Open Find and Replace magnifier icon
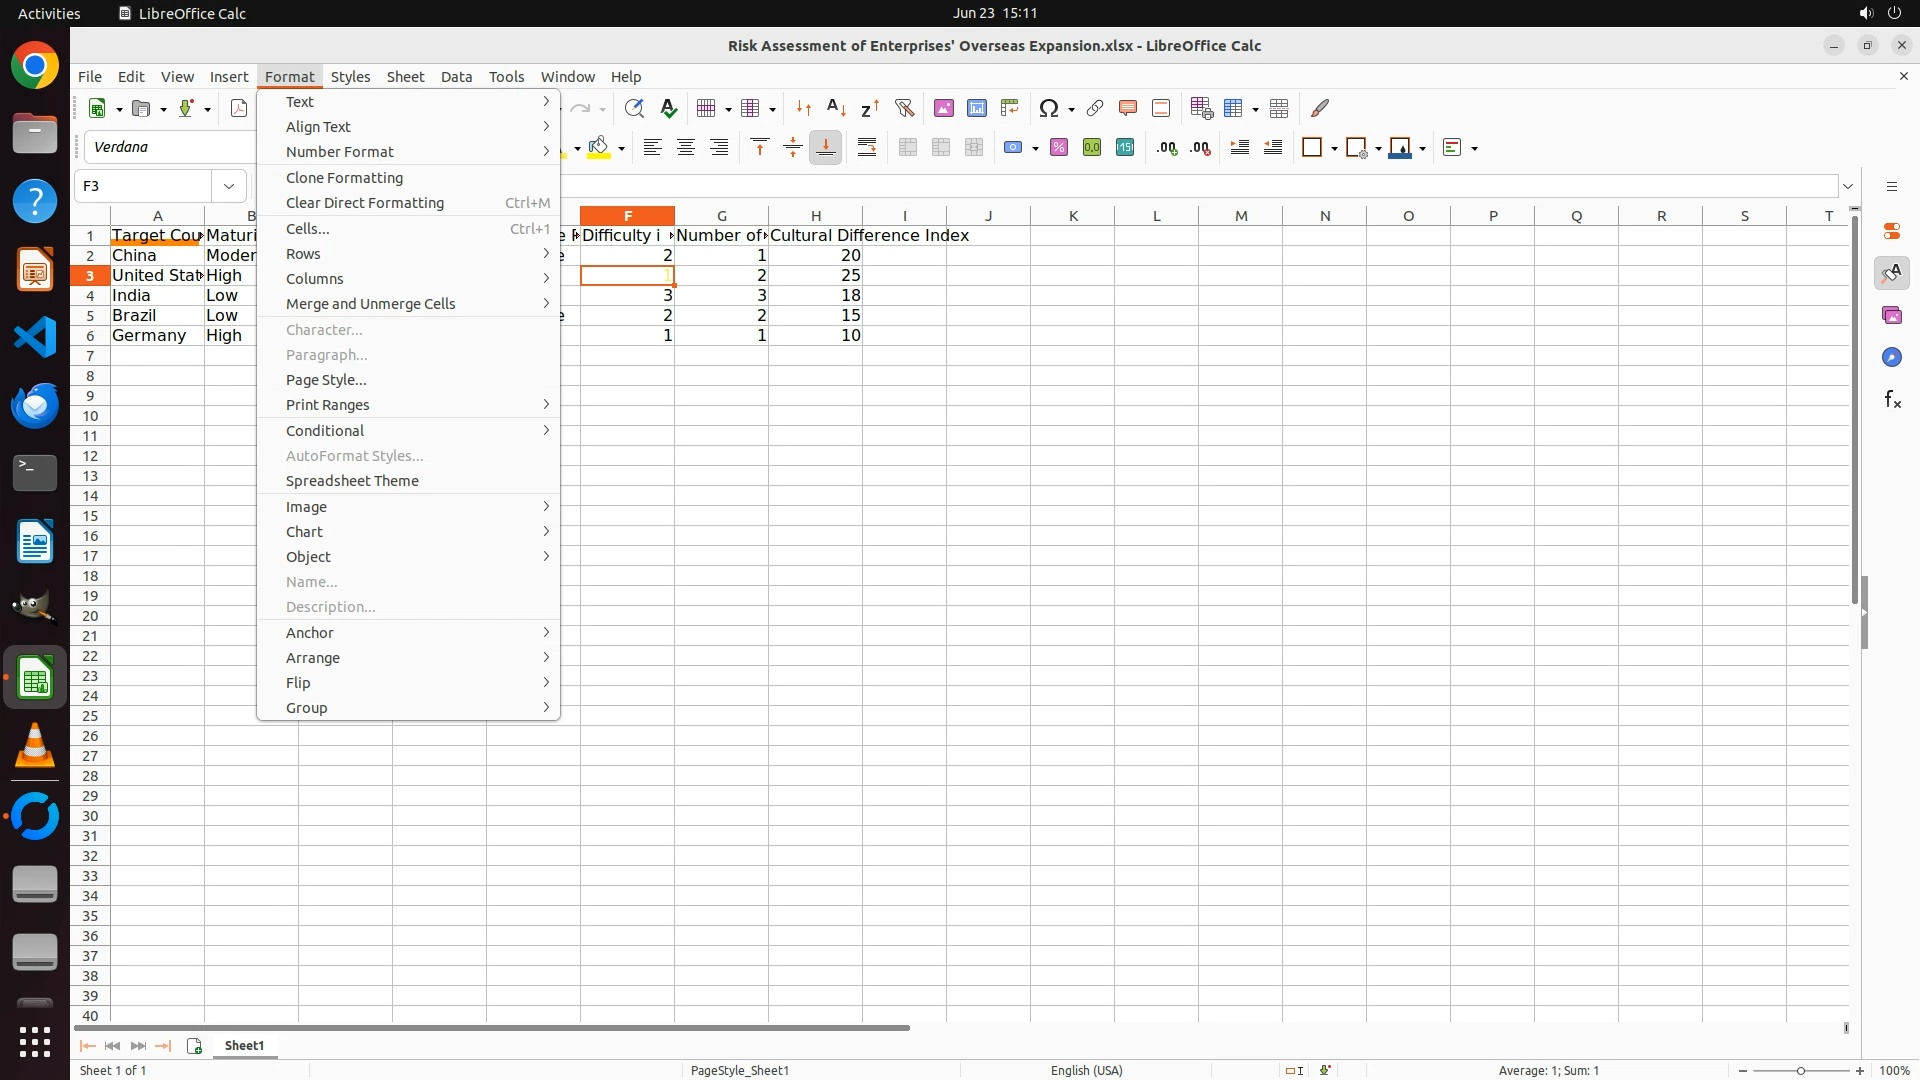 click(x=634, y=108)
